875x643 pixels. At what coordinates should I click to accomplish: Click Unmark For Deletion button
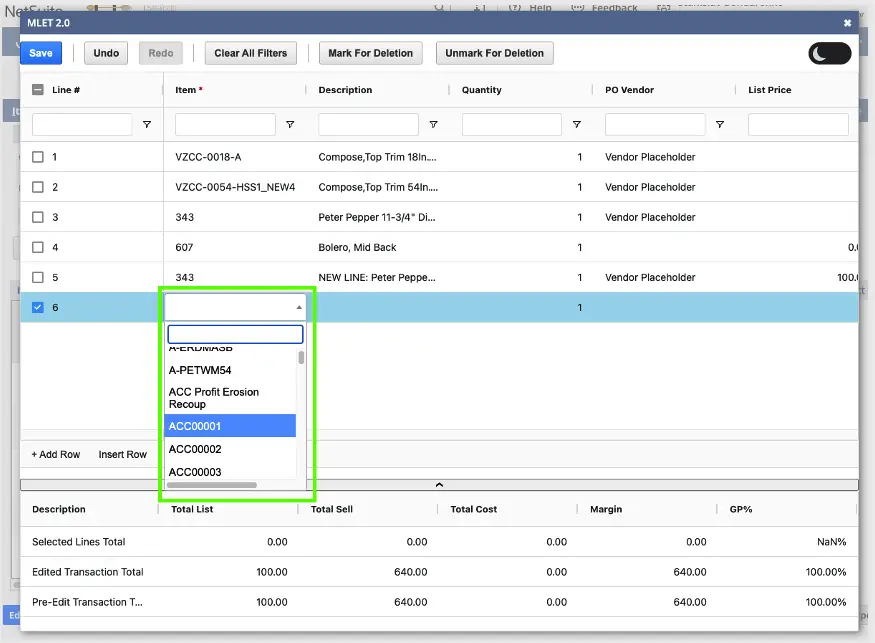coord(494,53)
